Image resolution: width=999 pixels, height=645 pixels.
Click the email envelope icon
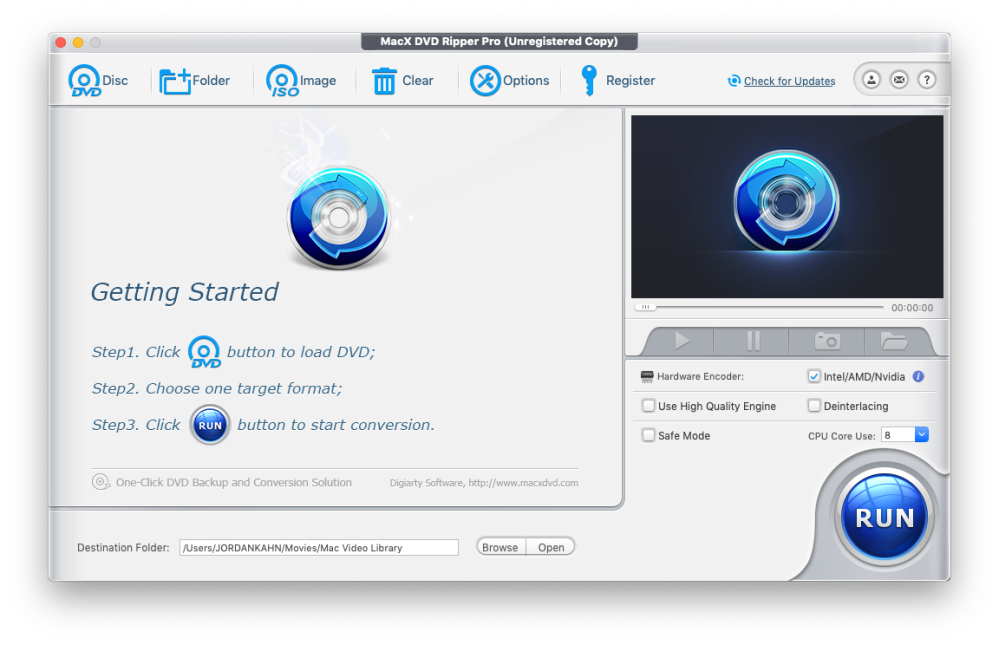click(899, 80)
